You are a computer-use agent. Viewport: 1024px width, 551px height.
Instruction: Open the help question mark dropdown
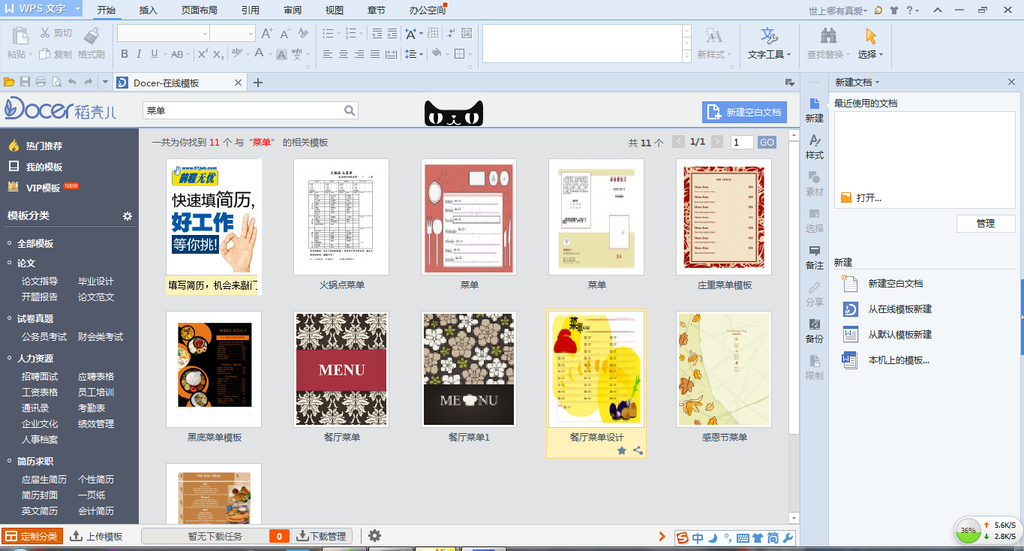coord(912,10)
